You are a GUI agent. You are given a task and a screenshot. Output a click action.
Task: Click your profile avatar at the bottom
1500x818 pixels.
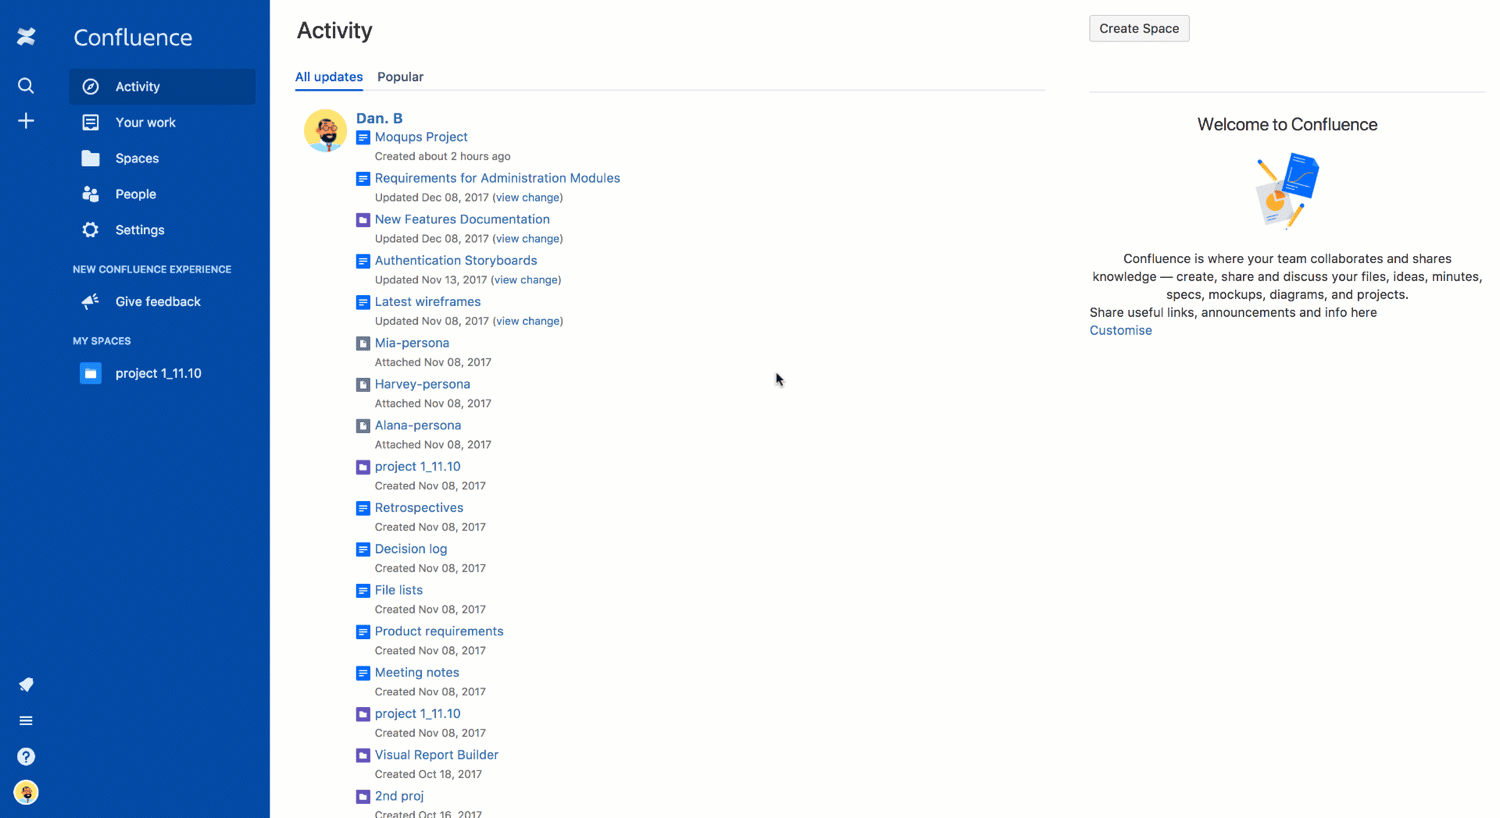[26, 792]
